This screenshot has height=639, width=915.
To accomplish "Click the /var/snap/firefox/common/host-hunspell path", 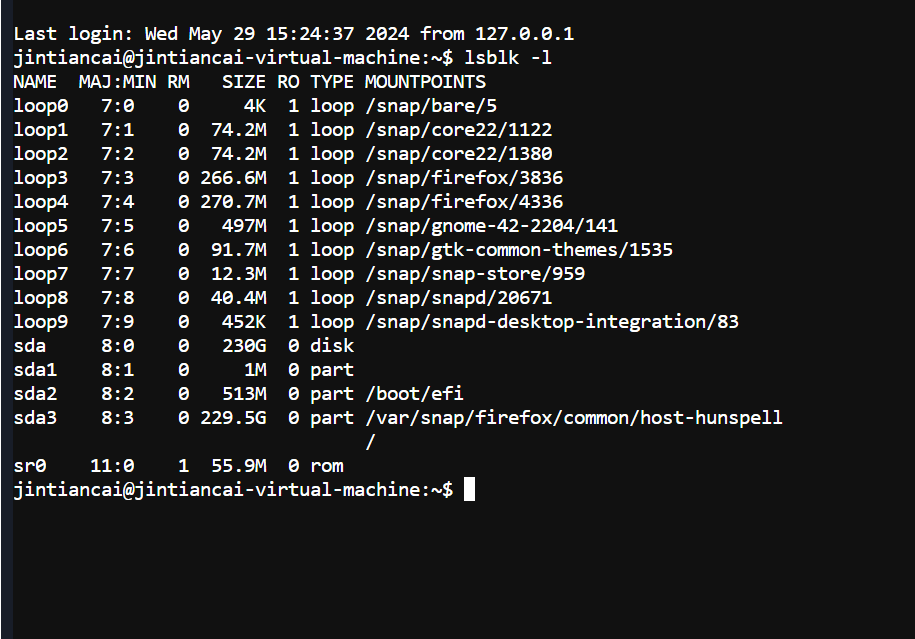I will pos(574,418).
